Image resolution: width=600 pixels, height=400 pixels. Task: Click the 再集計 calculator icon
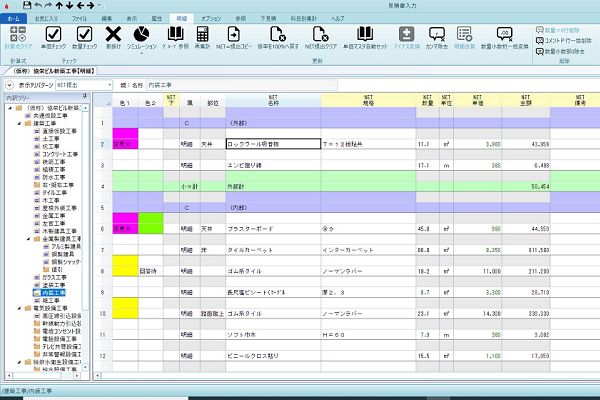click(x=202, y=34)
